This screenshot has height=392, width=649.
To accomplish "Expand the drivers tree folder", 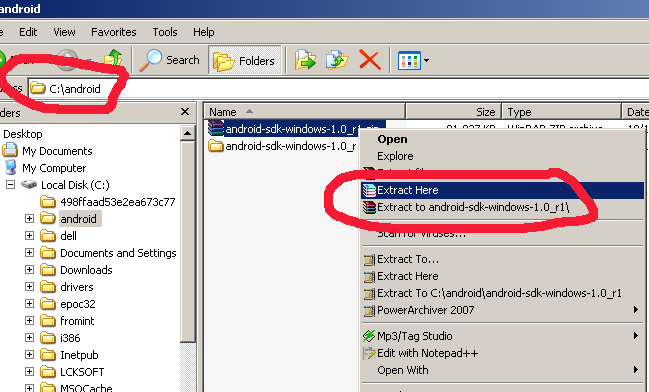I will pyautogui.click(x=29, y=286).
